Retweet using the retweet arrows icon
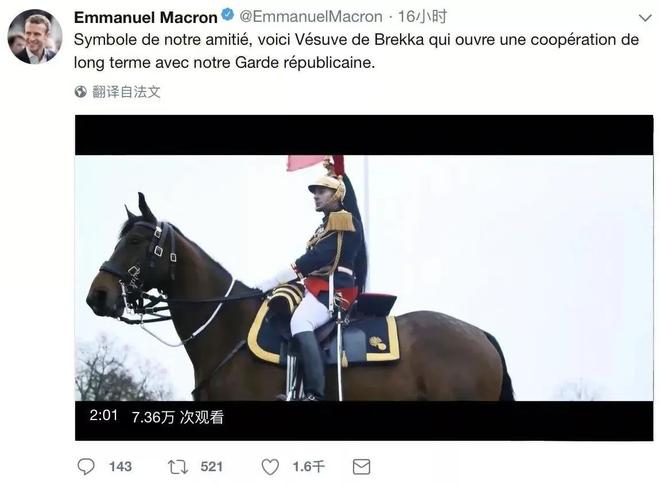Screen dimensions: 660x485 point(178,467)
